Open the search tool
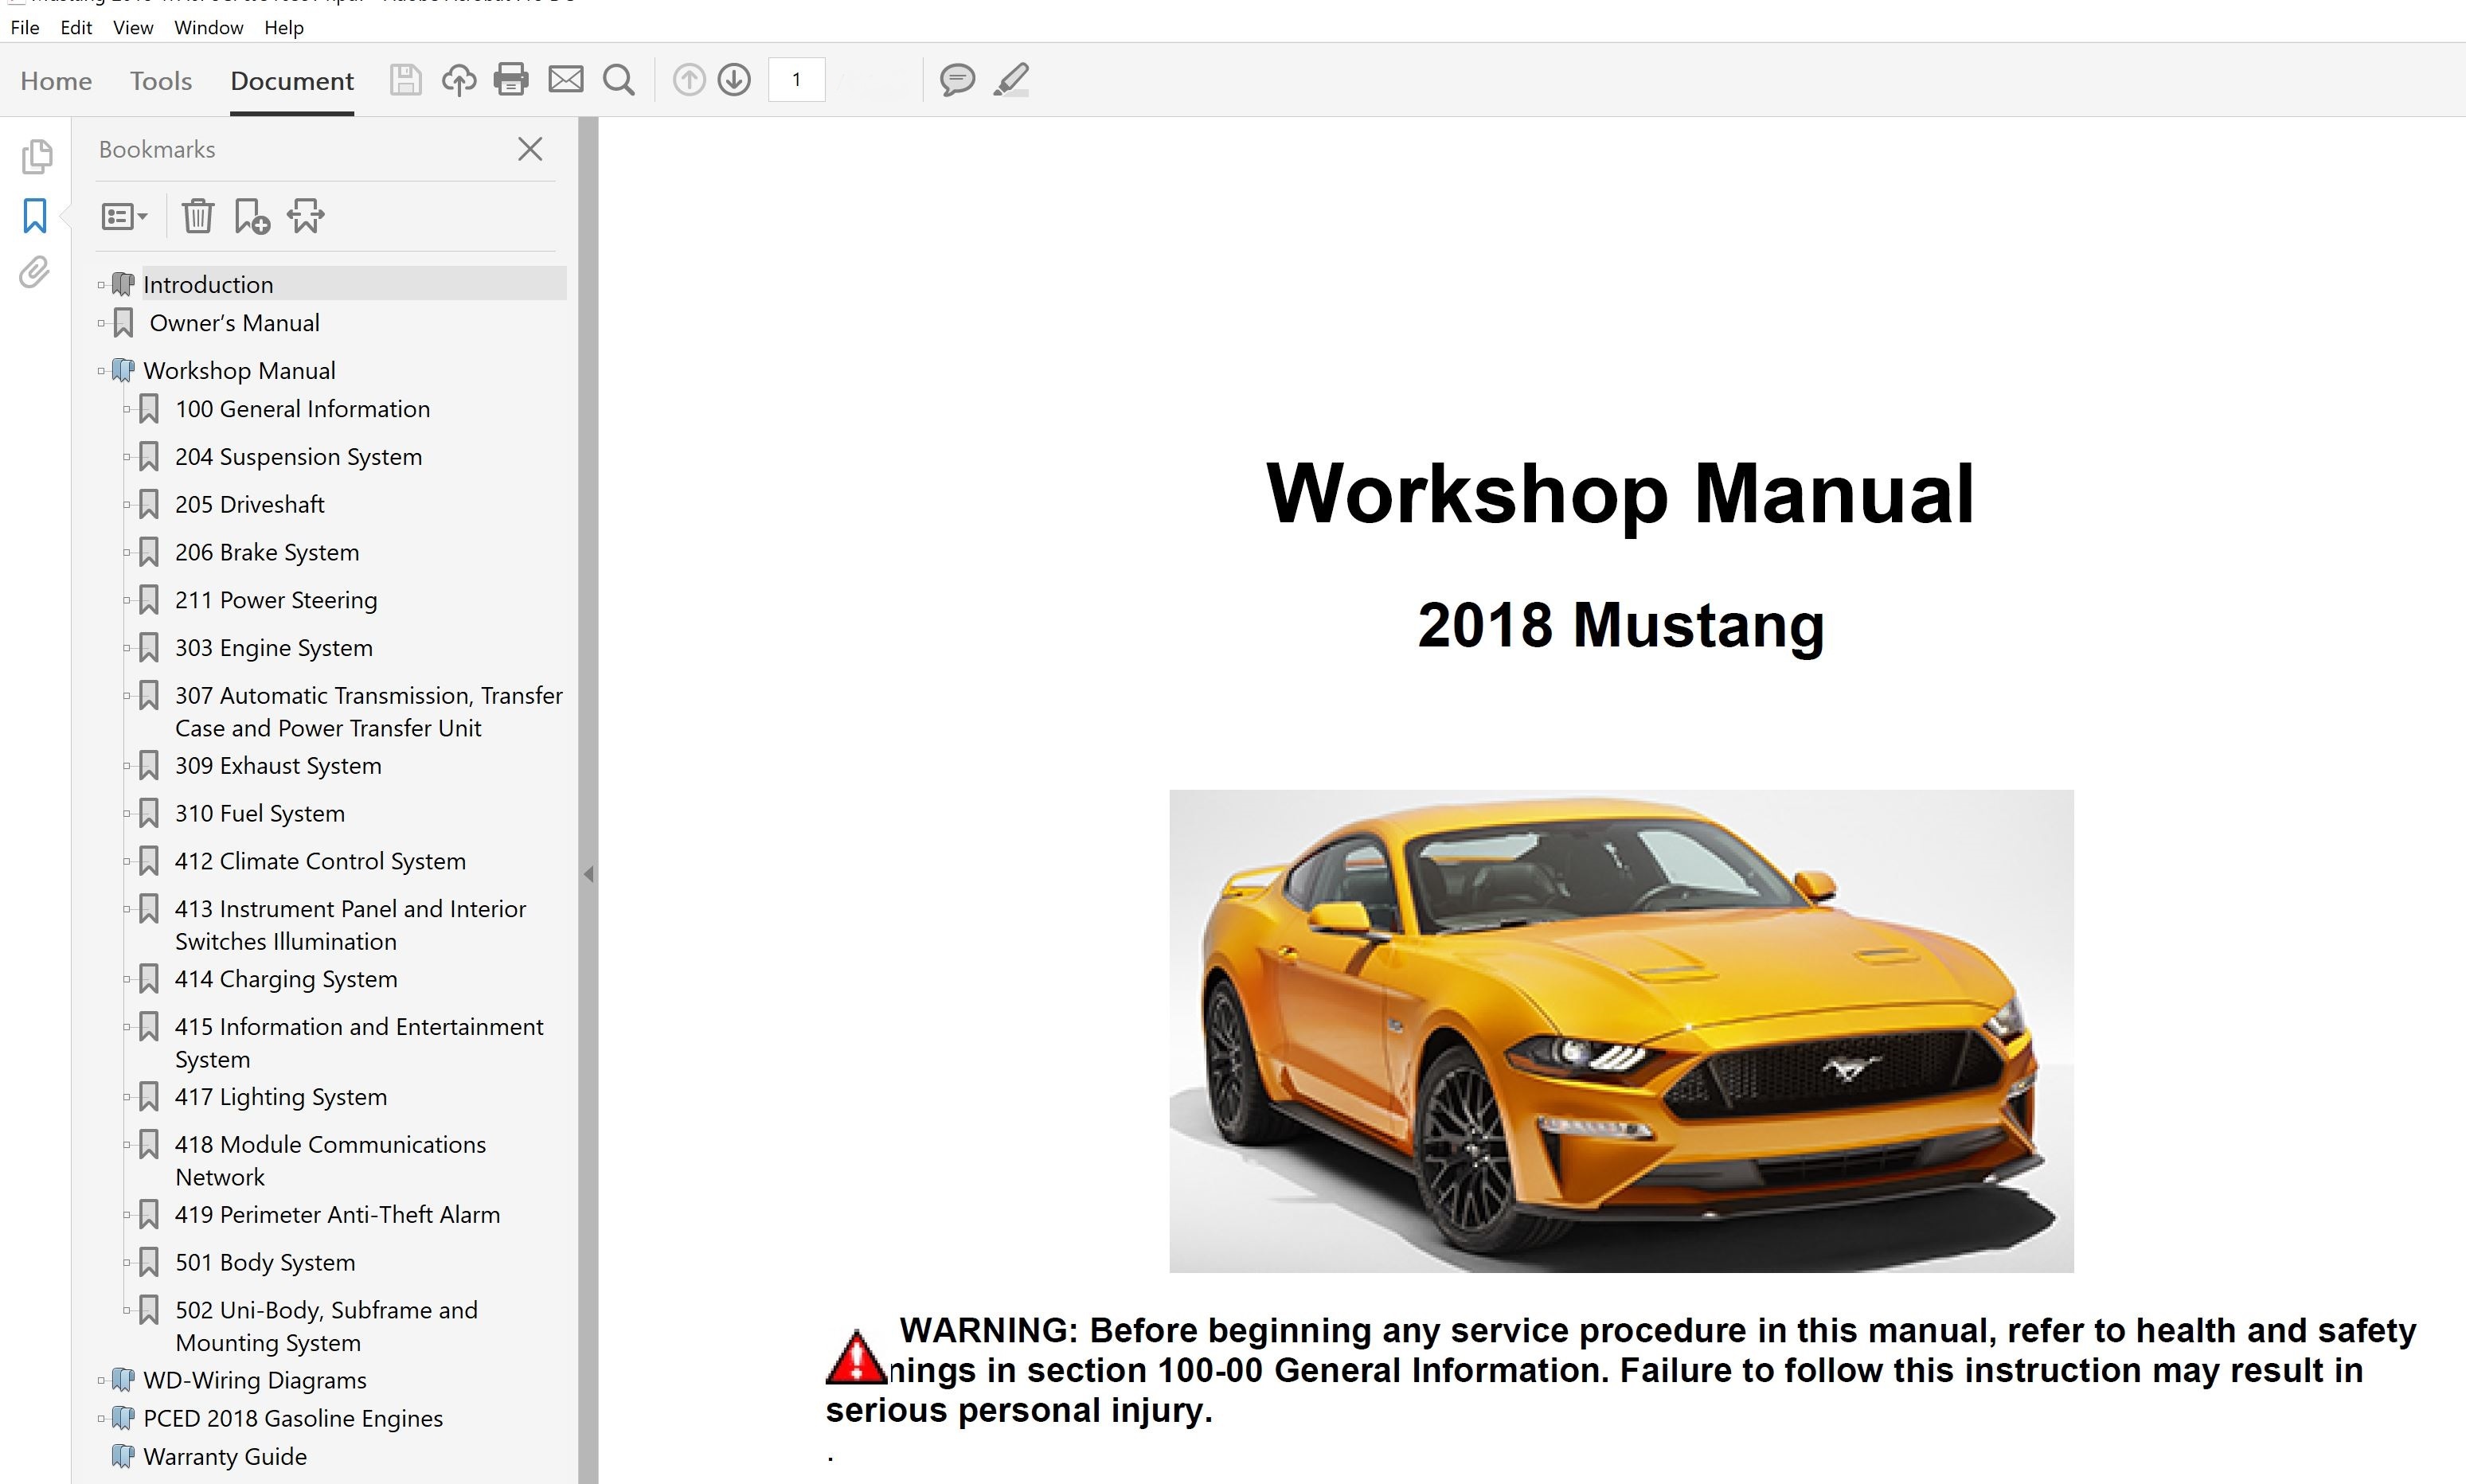 point(619,80)
